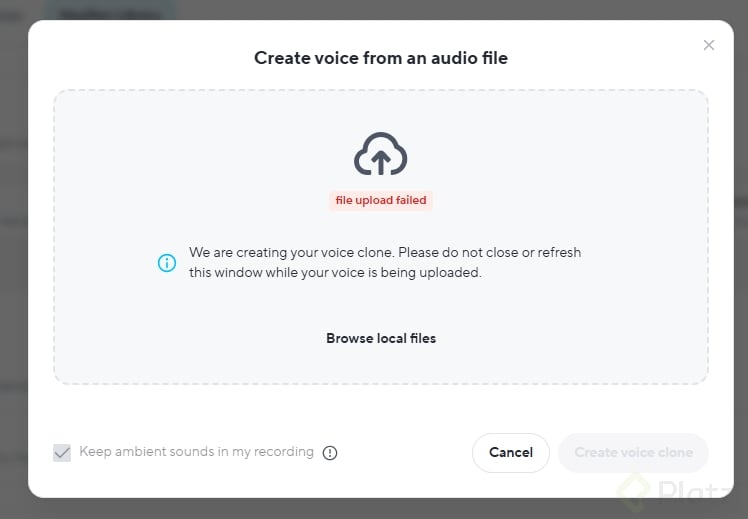This screenshot has width=748, height=519.
Task: Click the dimmed backdrop below the dialog
Action: pyautogui.click(x=300, y=509)
